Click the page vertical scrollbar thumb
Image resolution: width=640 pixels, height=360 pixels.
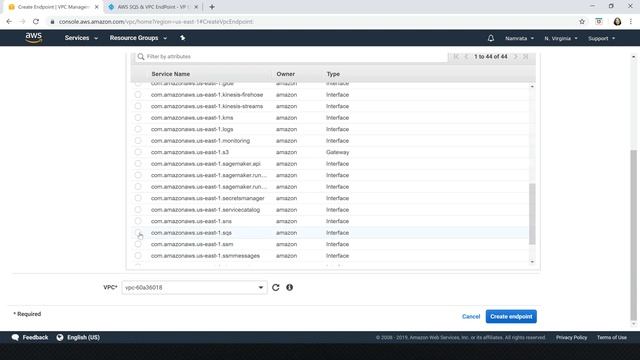(x=633, y=236)
